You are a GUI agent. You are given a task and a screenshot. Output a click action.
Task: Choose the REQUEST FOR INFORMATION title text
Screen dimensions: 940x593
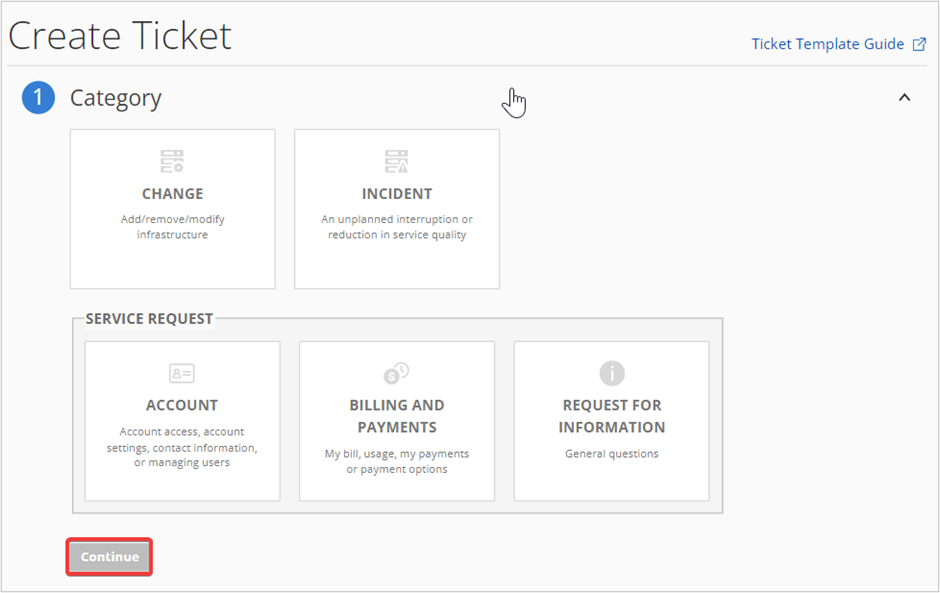[x=611, y=416]
